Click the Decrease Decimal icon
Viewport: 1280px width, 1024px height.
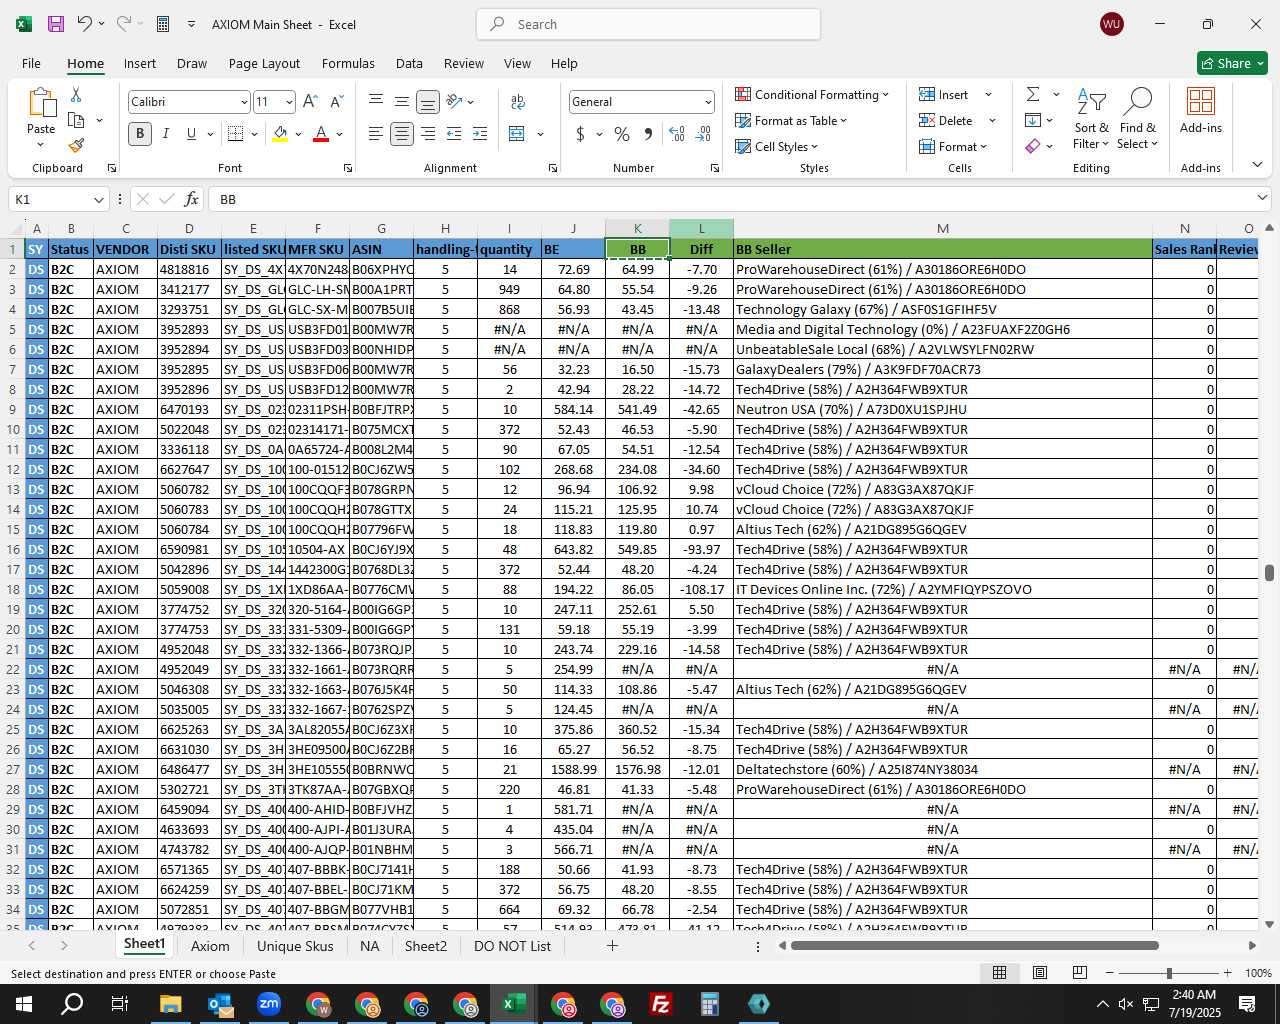(703, 134)
